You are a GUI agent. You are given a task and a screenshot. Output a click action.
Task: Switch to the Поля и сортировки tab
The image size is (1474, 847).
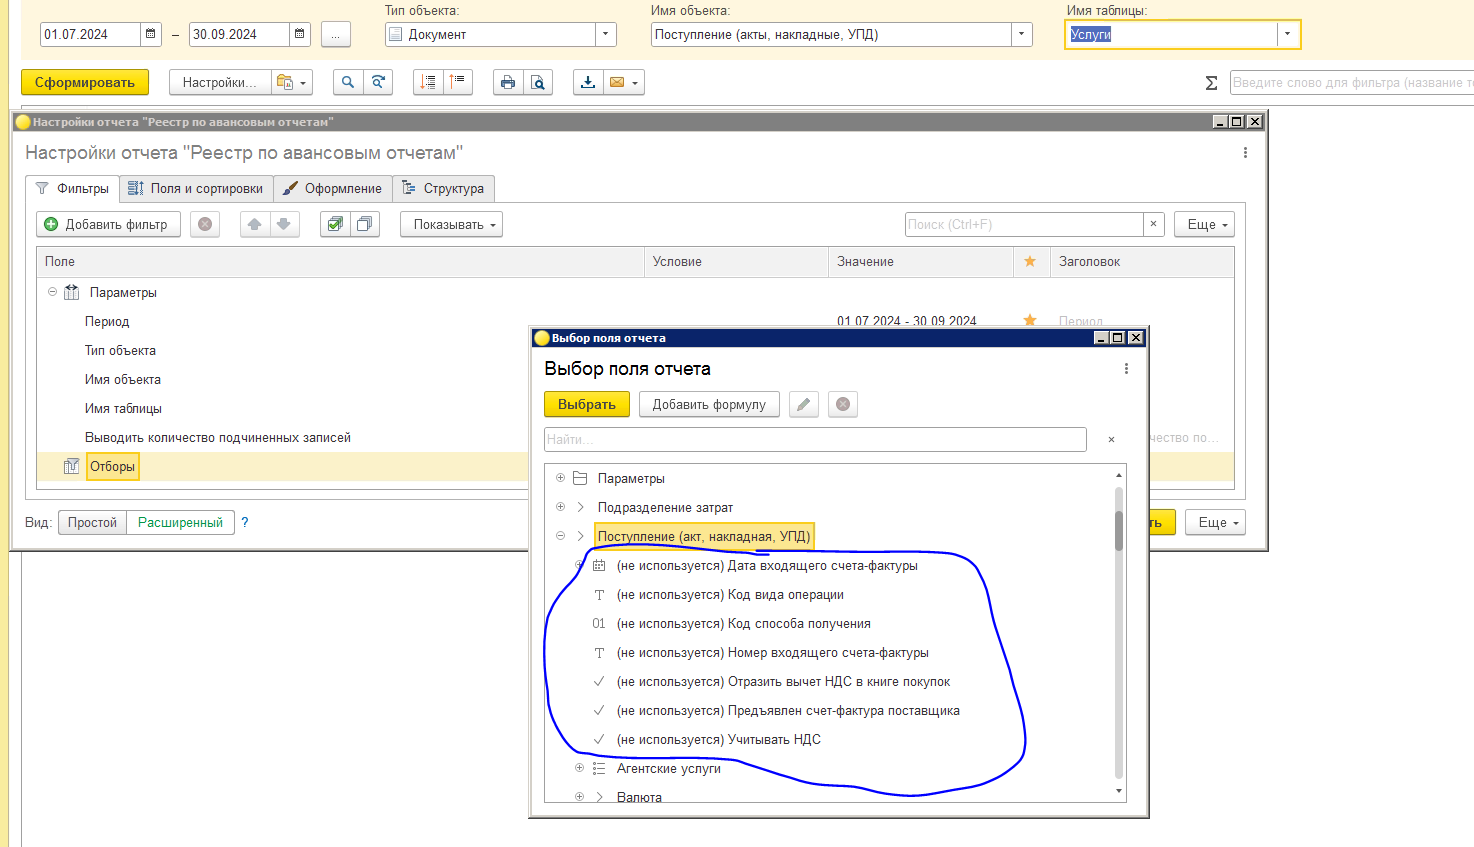click(196, 188)
